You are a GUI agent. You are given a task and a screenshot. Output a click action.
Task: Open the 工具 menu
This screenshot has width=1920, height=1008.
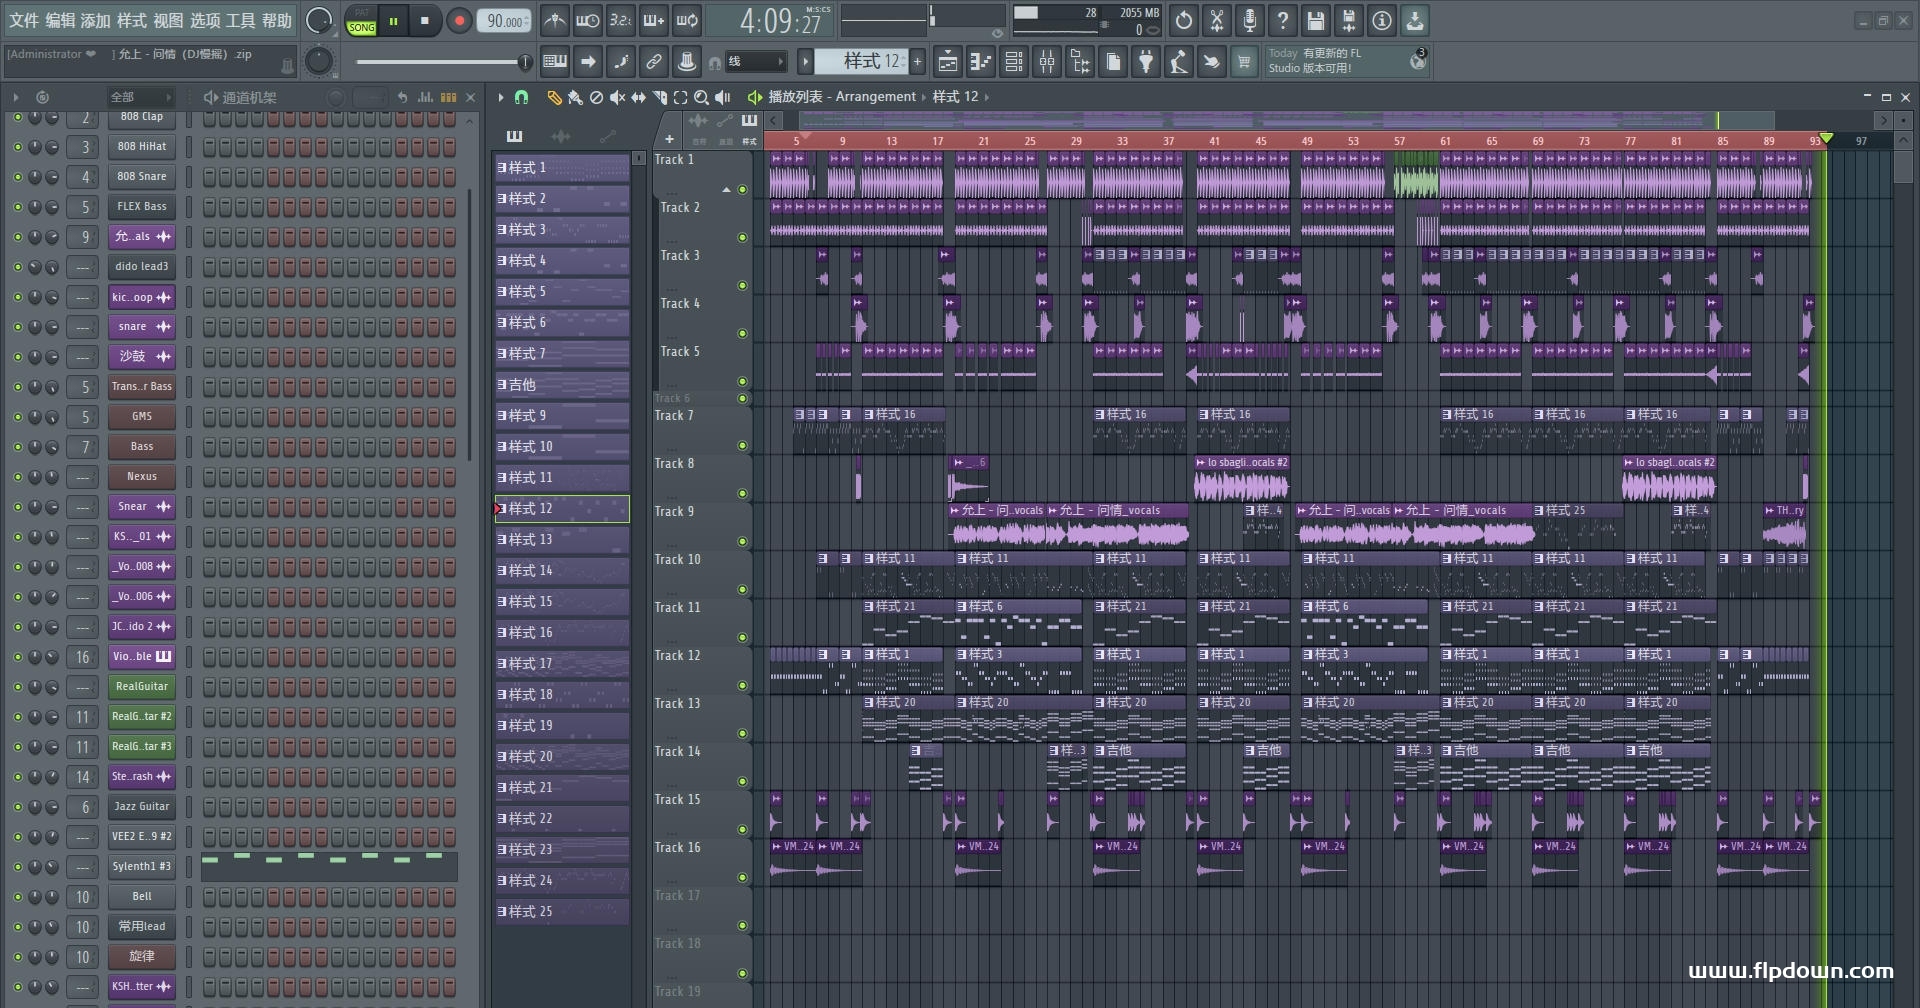pos(240,20)
